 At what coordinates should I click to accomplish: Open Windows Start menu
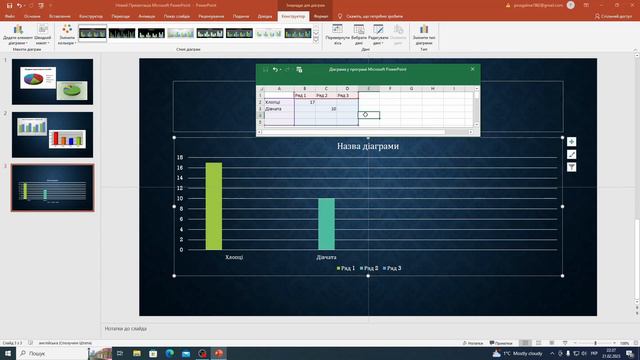pyautogui.click(x=8, y=353)
